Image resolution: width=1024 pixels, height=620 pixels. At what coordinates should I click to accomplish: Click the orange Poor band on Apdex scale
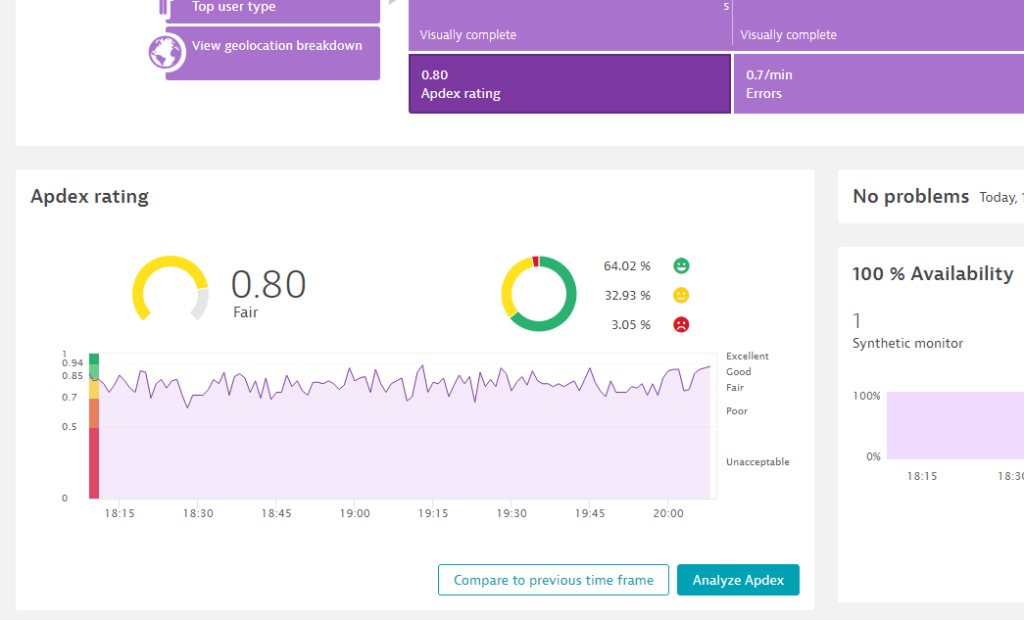point(94,412)
